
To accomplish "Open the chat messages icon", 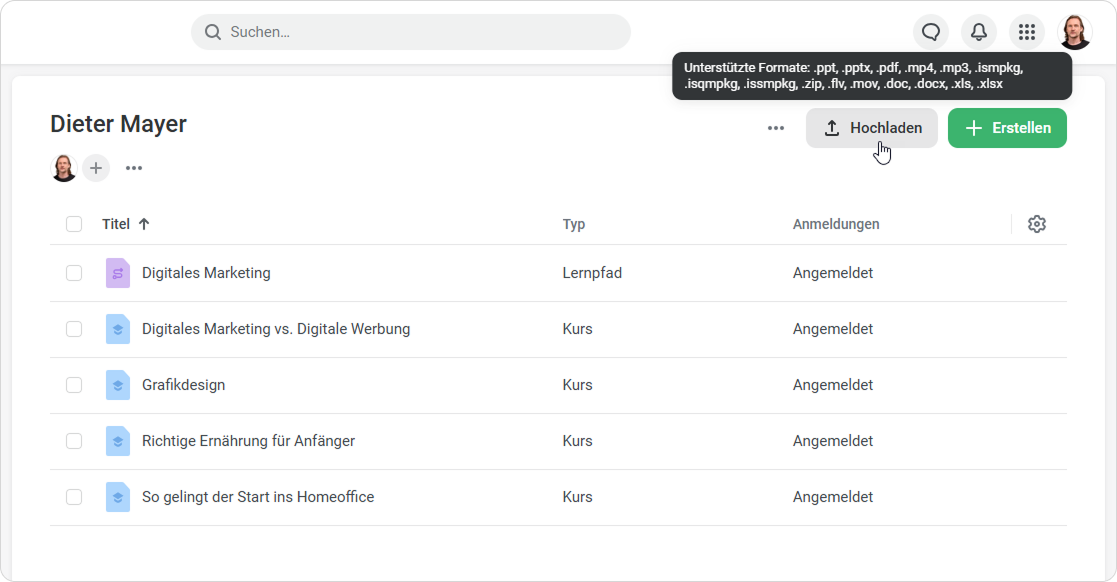I will point(931,32).
